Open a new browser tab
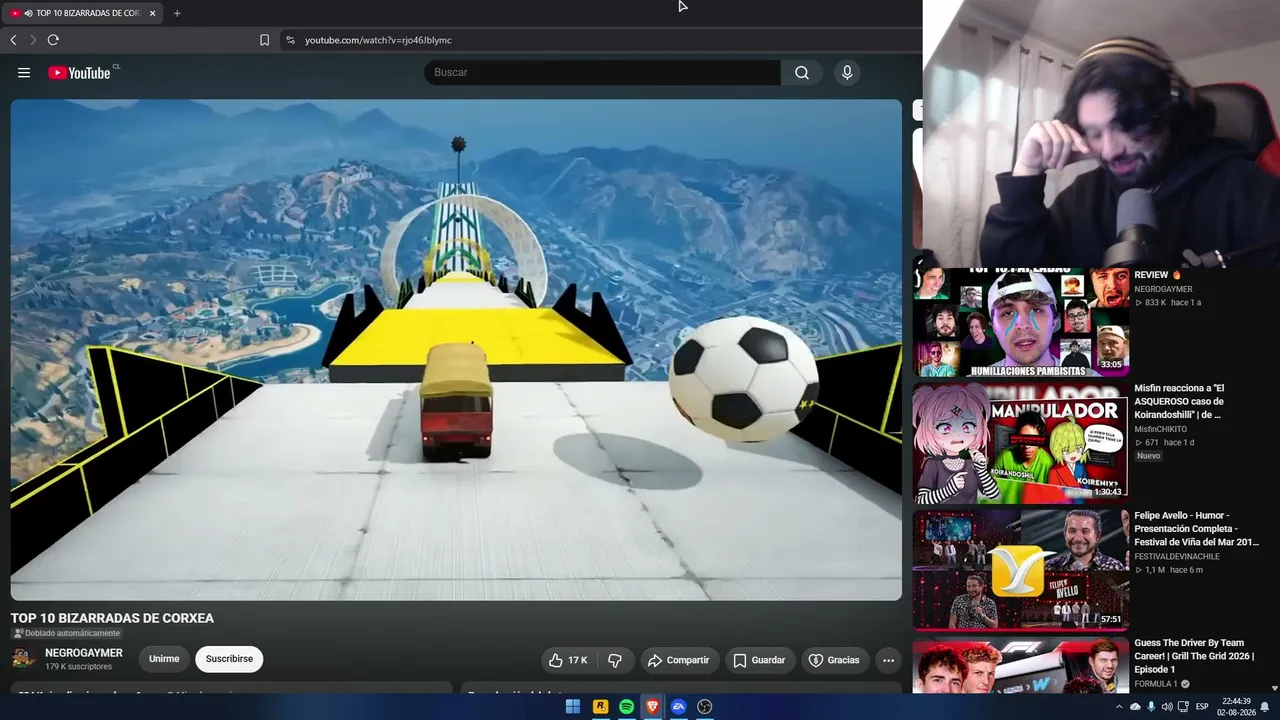This screenshot has width=1280, height=720. [x=177, y=13]
